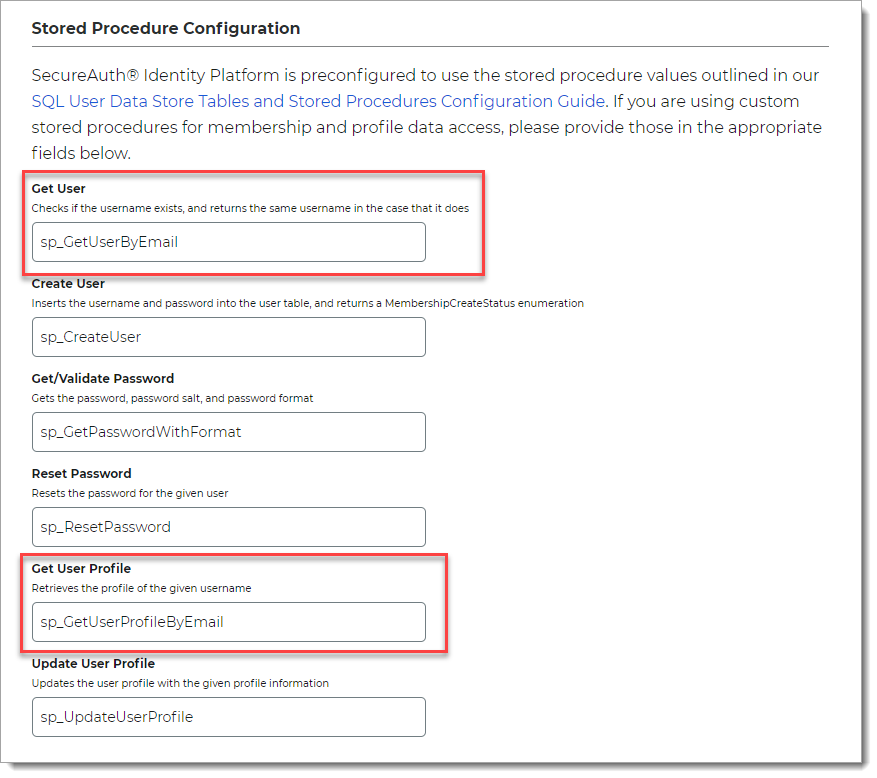
Task: Click the "Updates the user profile" description text
Action: [180, 683]
